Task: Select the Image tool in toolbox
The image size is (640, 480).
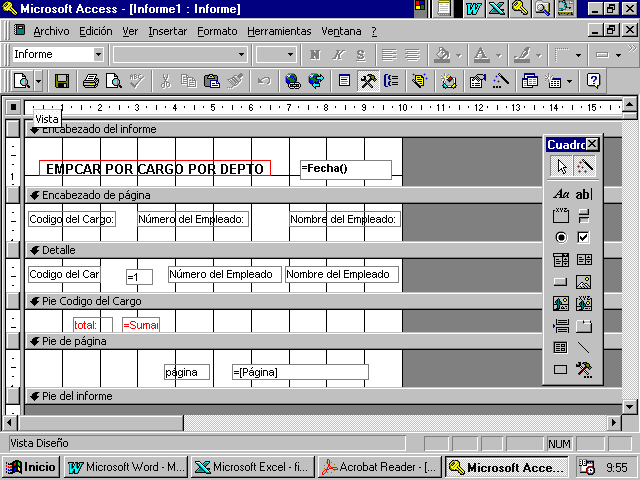Action: point(584,281)
